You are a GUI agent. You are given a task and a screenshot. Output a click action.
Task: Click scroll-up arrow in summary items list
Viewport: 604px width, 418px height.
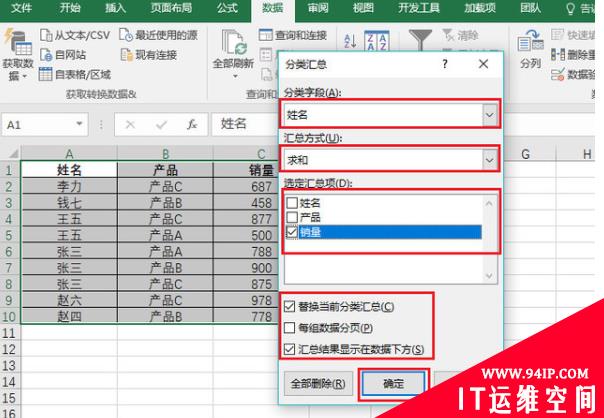tap(489, 203)
